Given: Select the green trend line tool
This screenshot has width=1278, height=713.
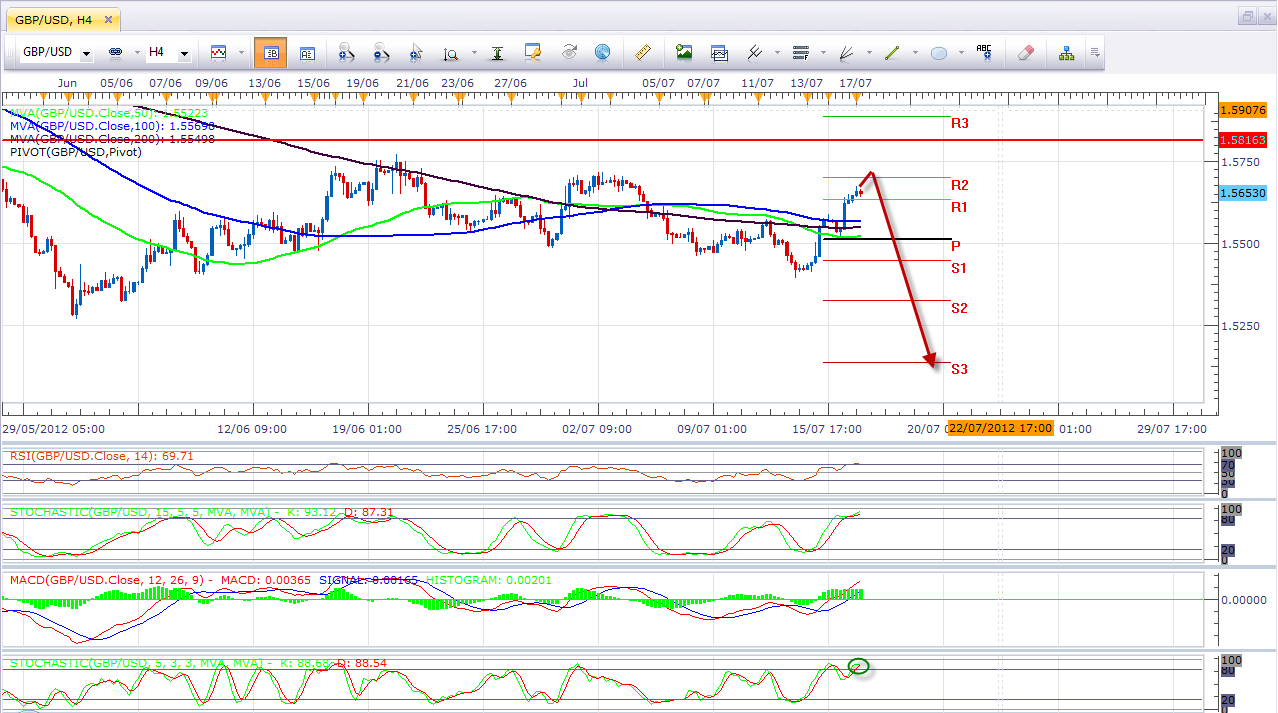Looking at the screenshot, I should coord(892,52).
